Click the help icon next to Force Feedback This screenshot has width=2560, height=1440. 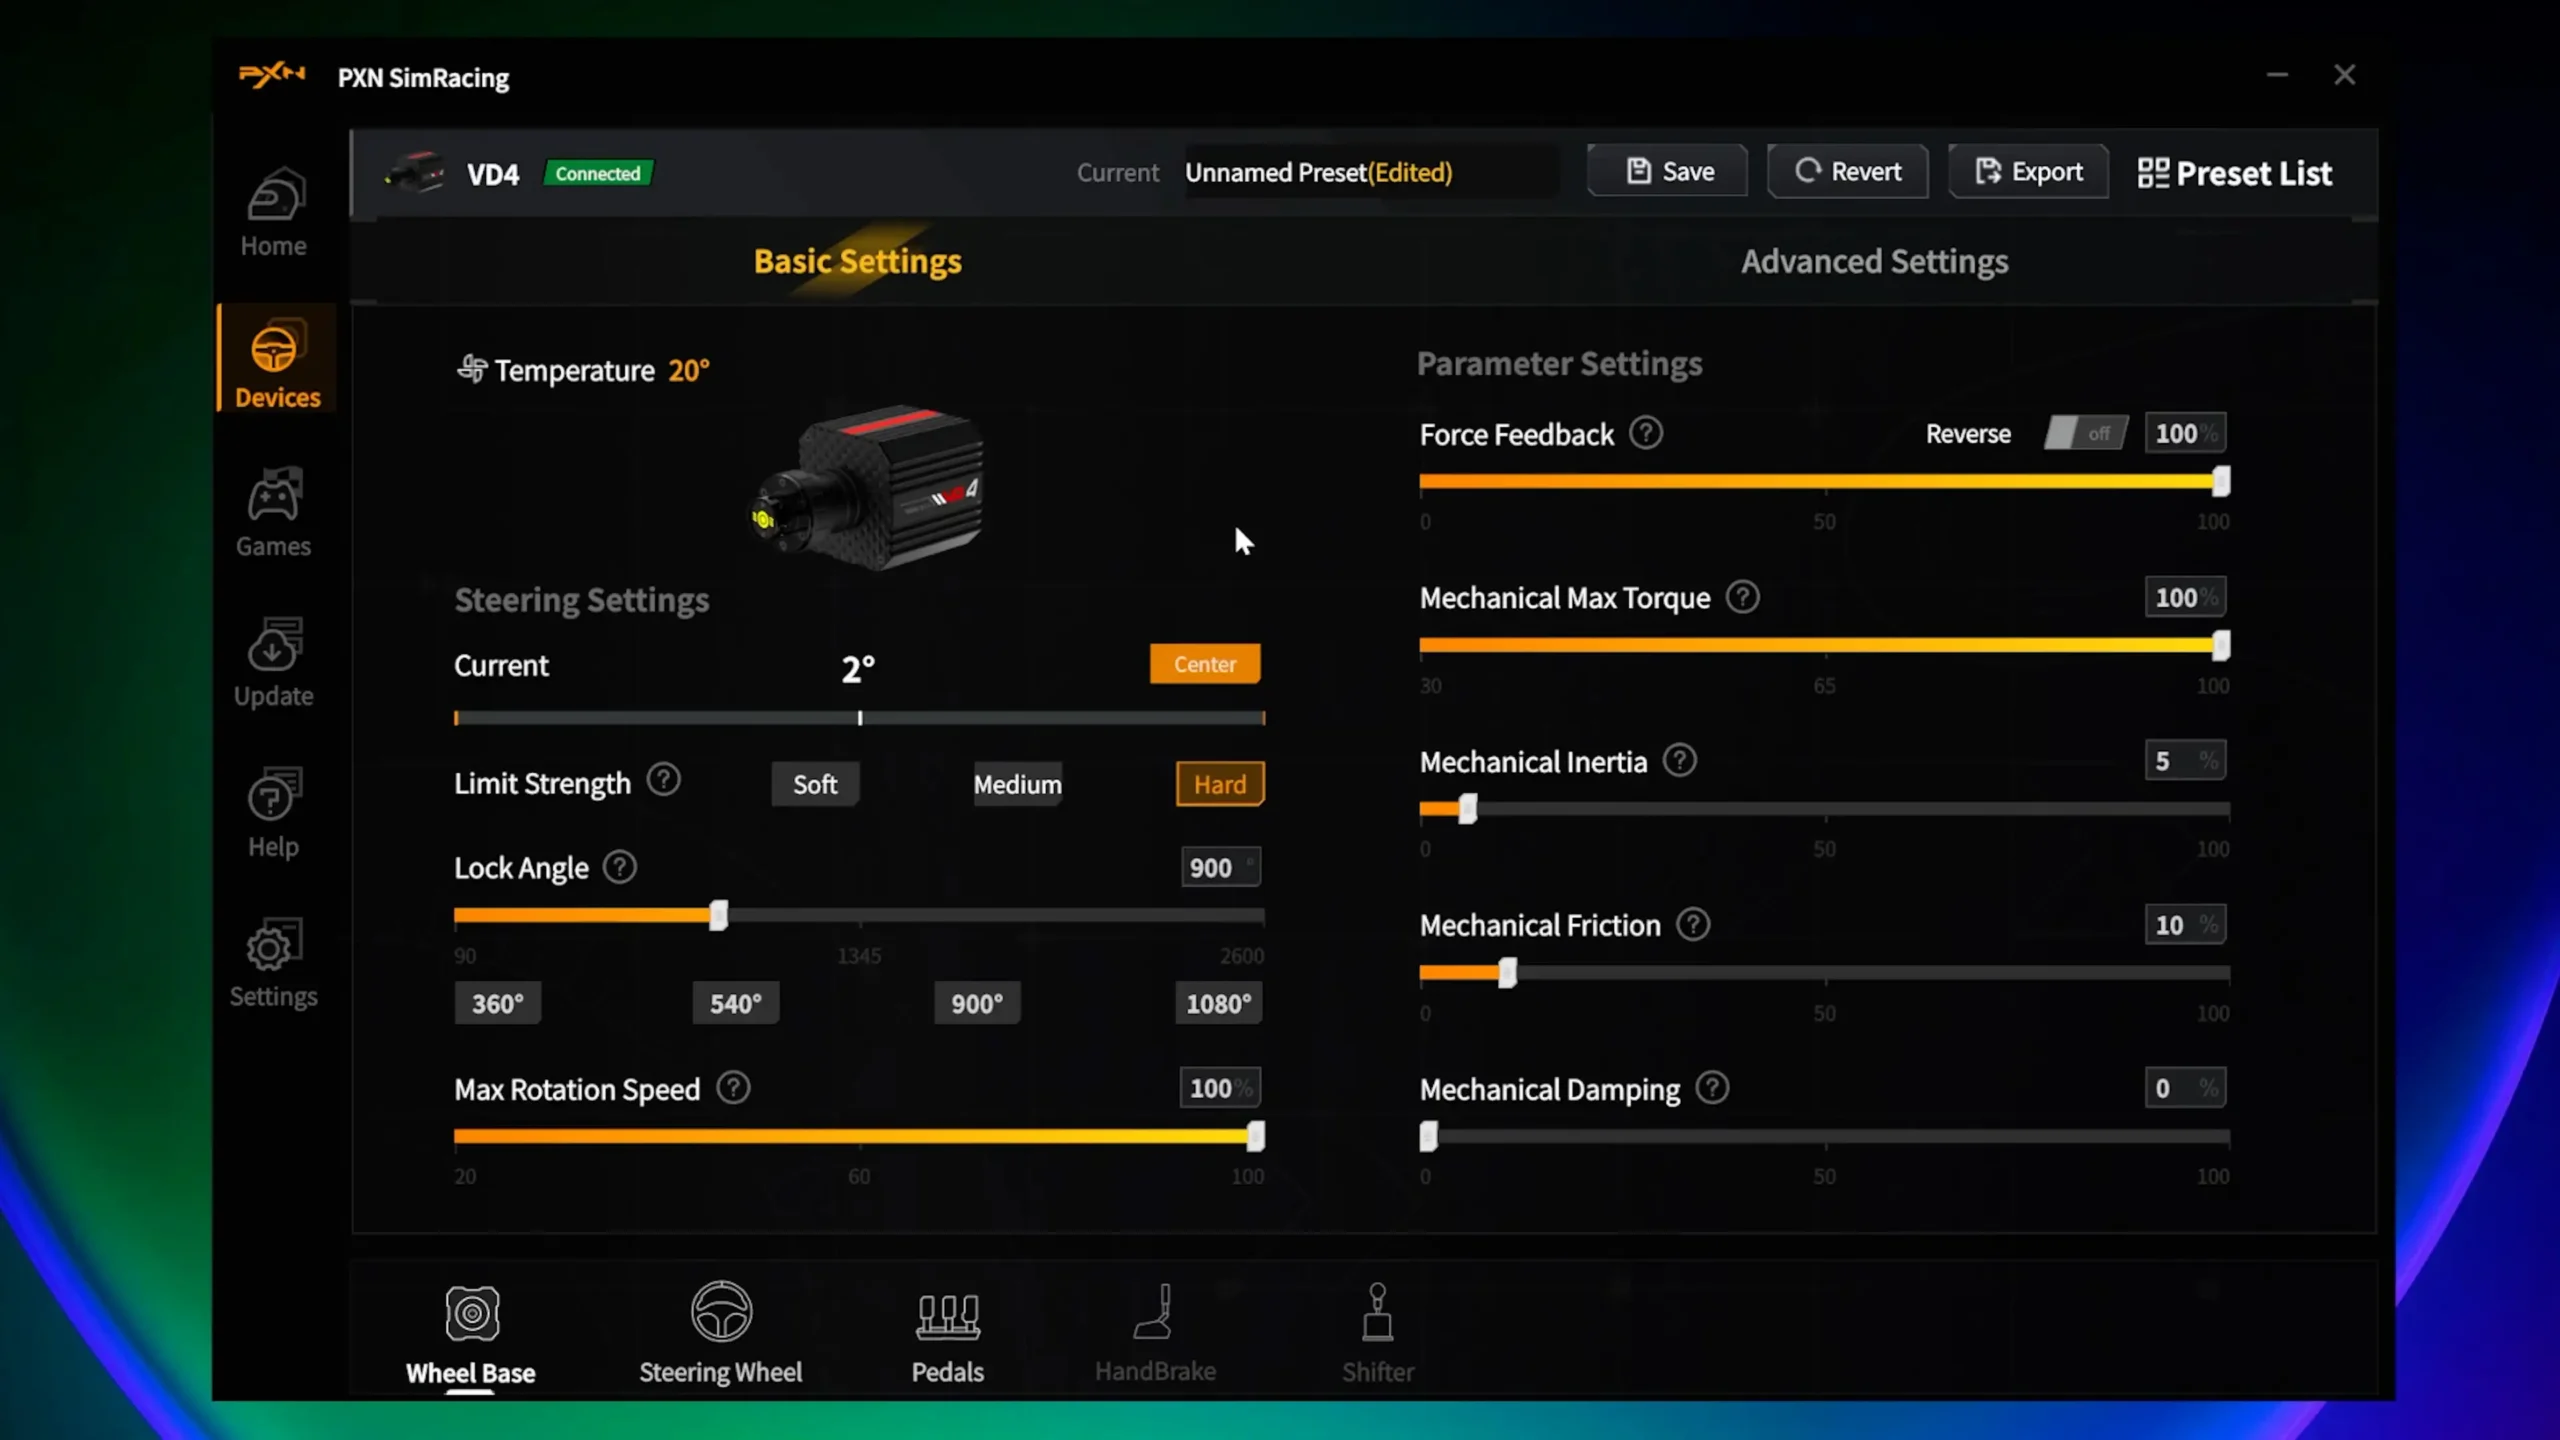[1646, 433]
